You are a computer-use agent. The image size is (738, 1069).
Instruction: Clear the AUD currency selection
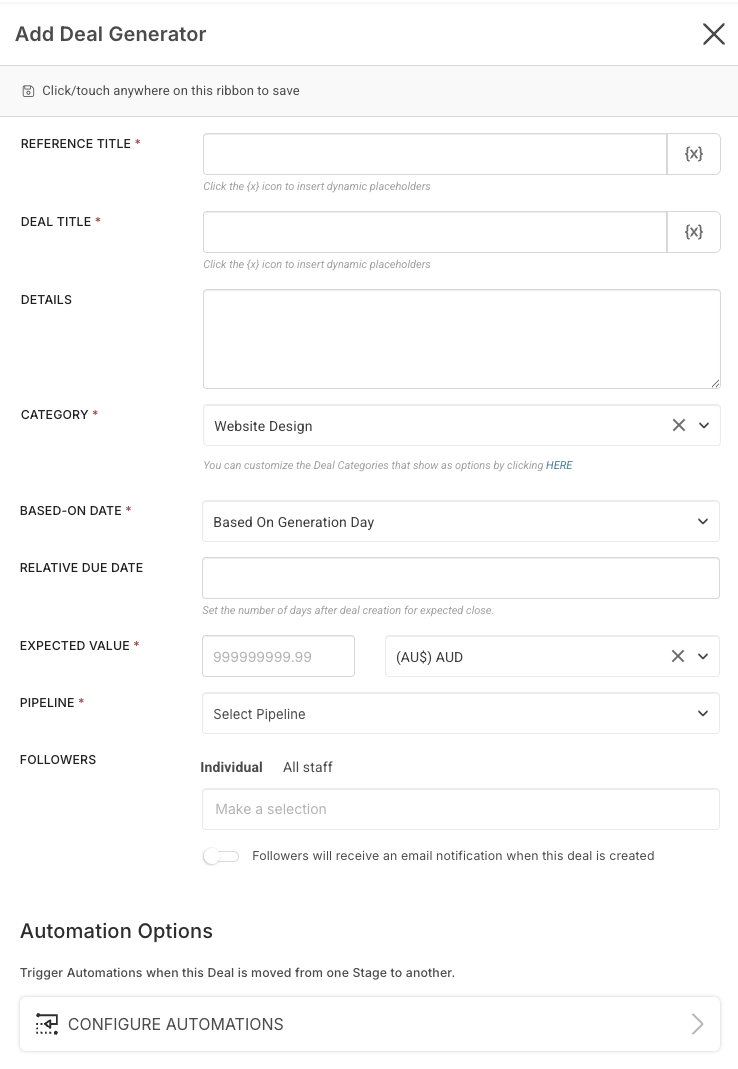tap(677, 656)
